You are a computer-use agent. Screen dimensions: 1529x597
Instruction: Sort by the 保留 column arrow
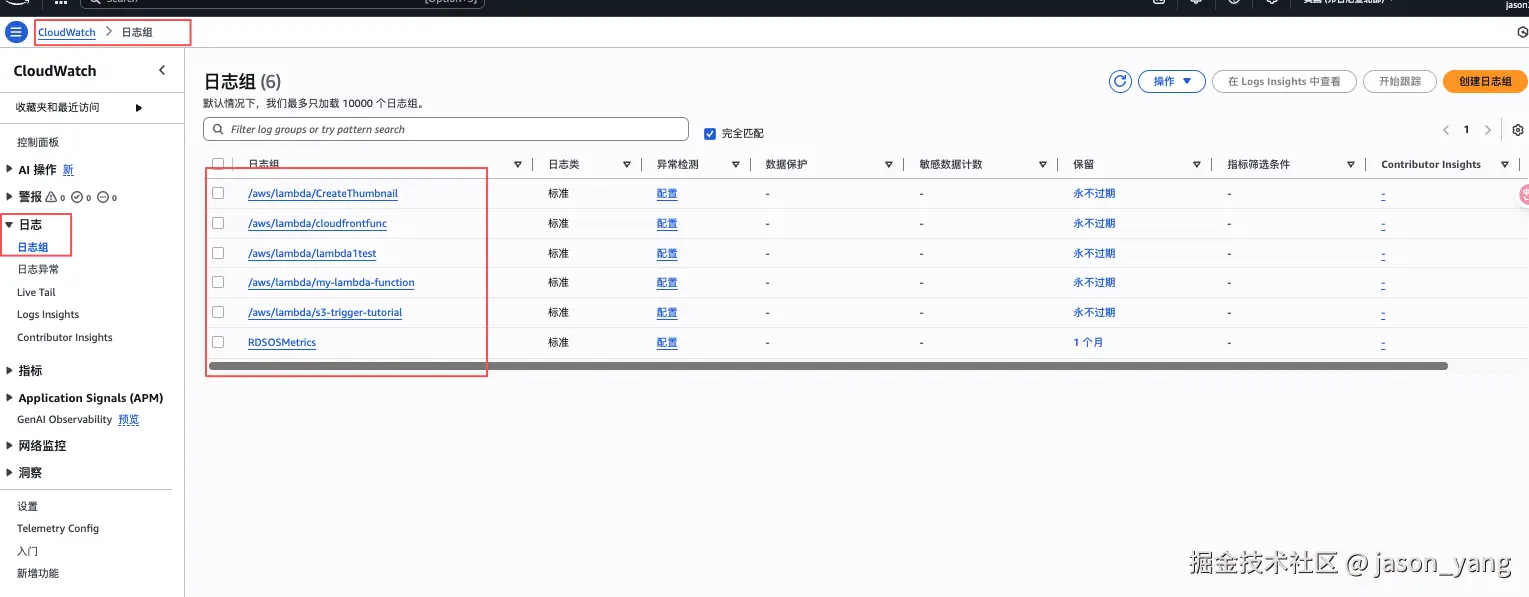(x=1197, y=164)
